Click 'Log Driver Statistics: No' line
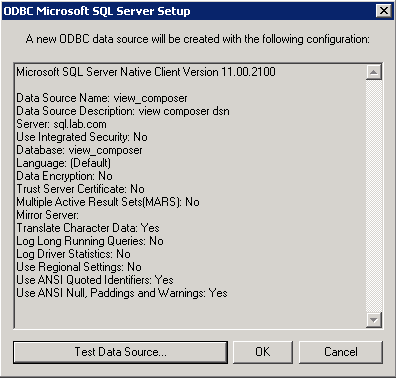Image resolution: width=396 pixels, height=378 pixels. tap(73, 254)
